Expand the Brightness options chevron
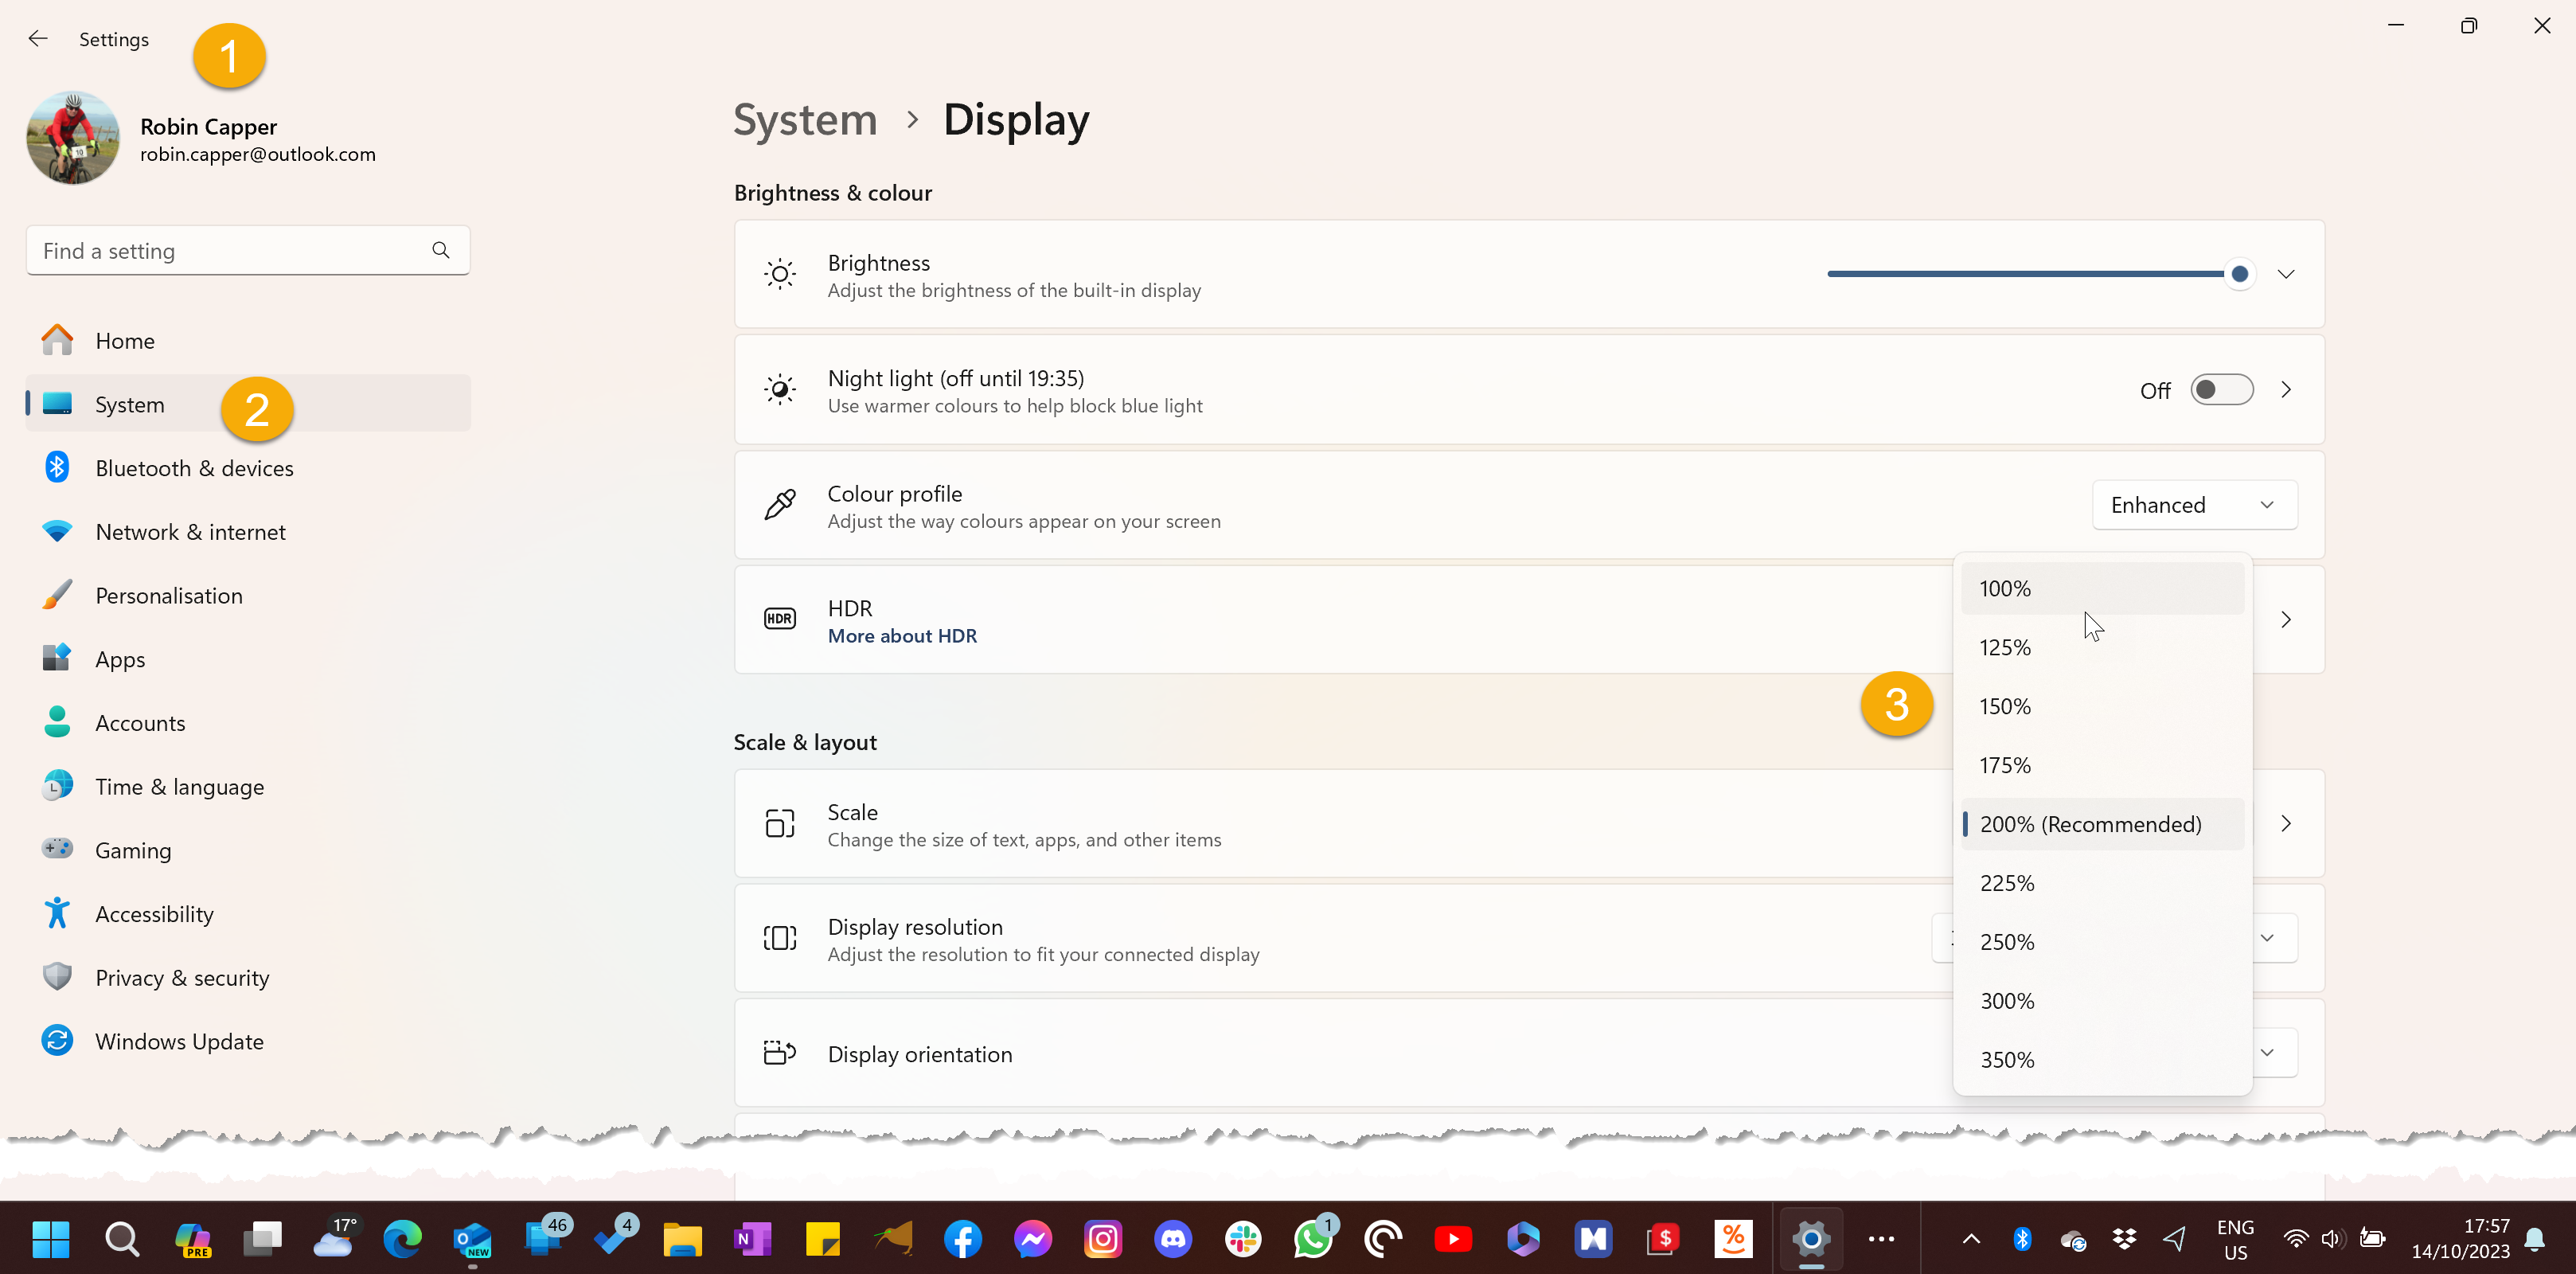The width and height of the screenshot is (2576, 1274). click(x=2286, y=274)
